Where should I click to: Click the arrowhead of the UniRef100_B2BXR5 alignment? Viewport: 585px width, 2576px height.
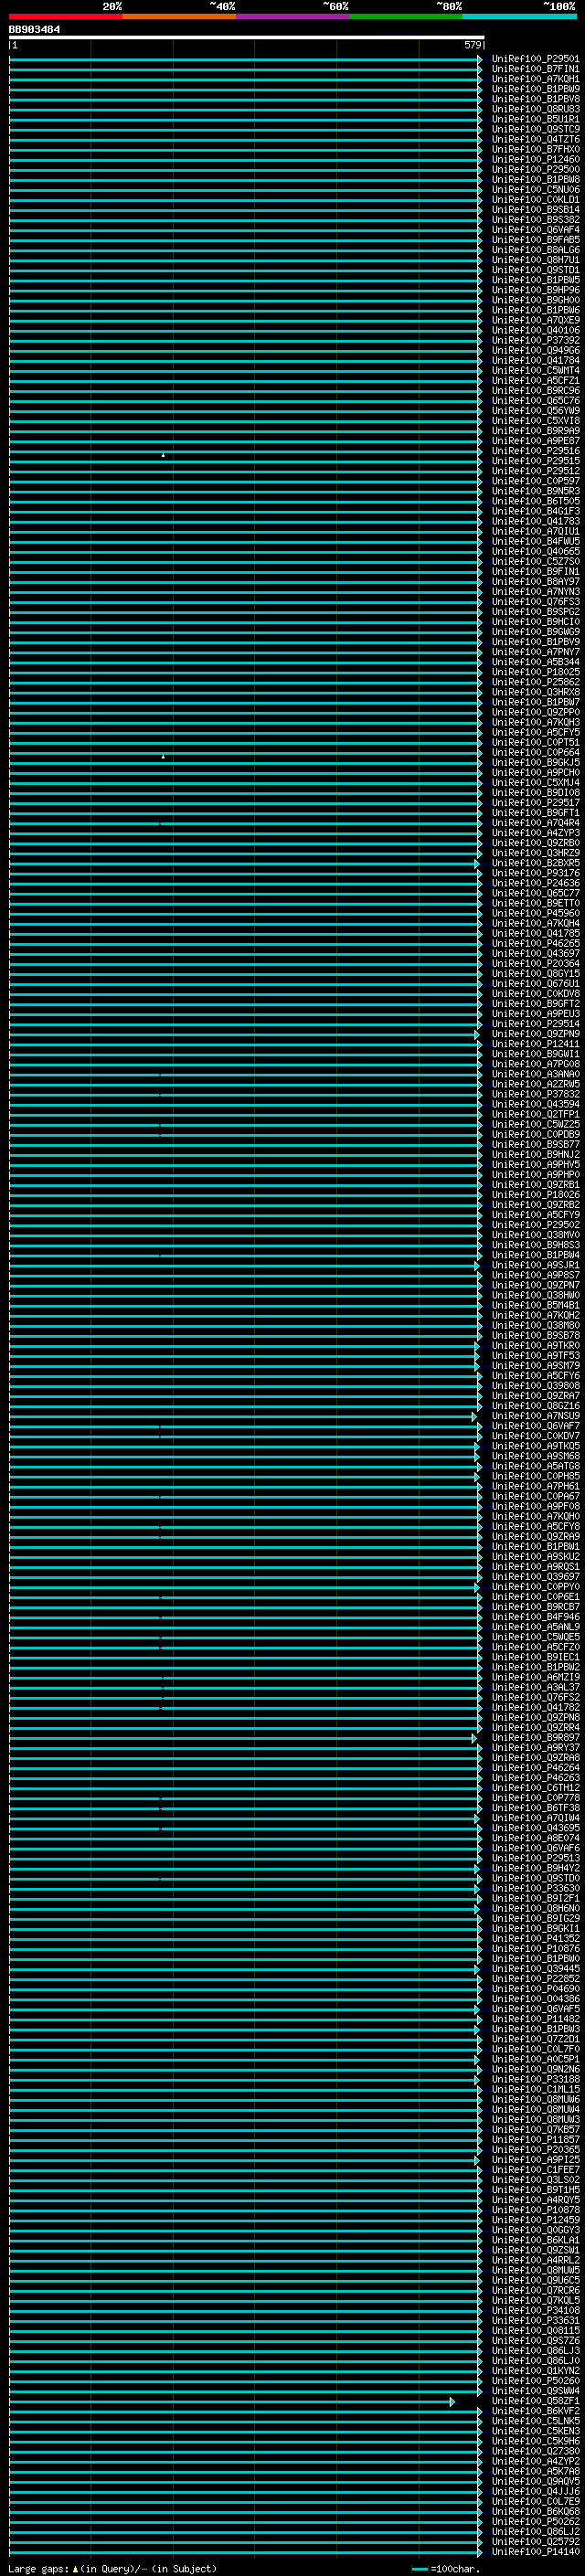(477, 863)
